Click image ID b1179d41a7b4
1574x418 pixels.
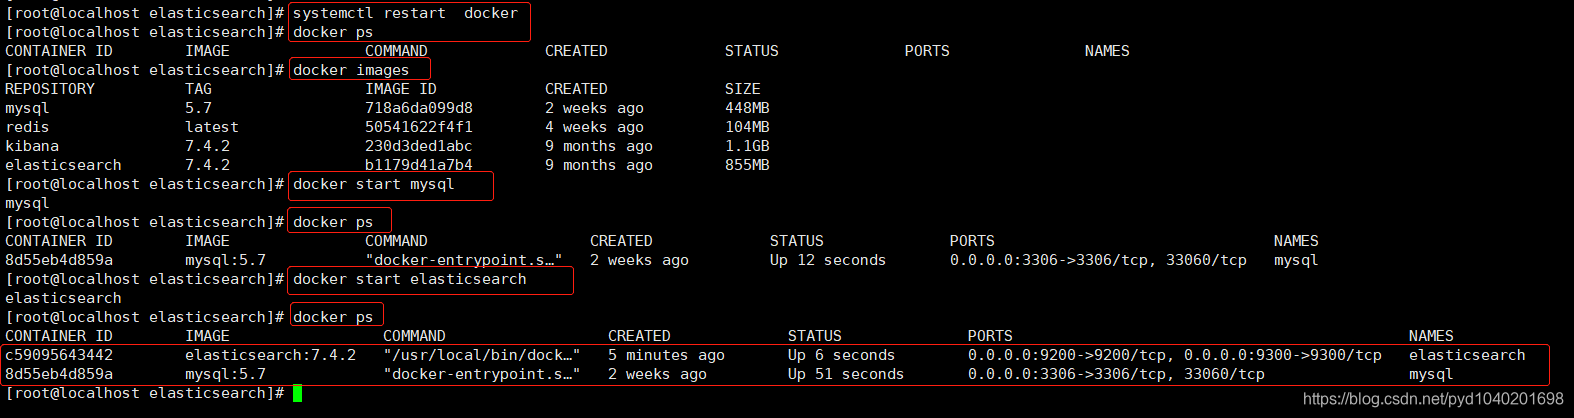(419, 165)
